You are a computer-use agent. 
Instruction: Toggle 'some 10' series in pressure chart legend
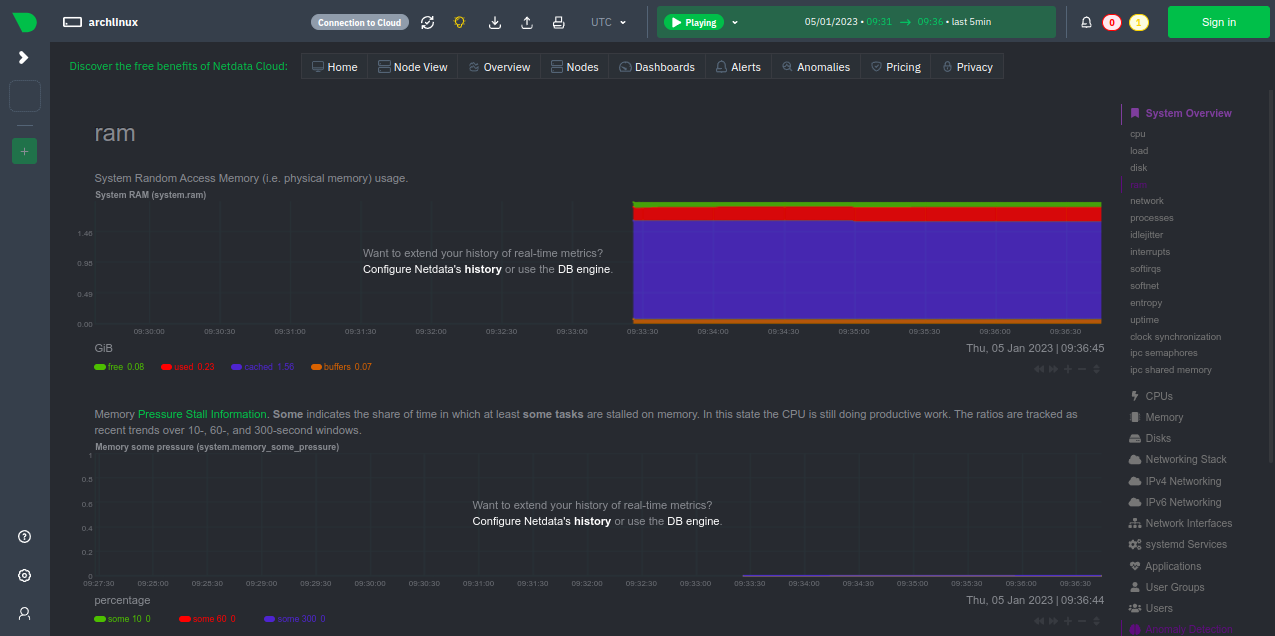pos(123,619)
